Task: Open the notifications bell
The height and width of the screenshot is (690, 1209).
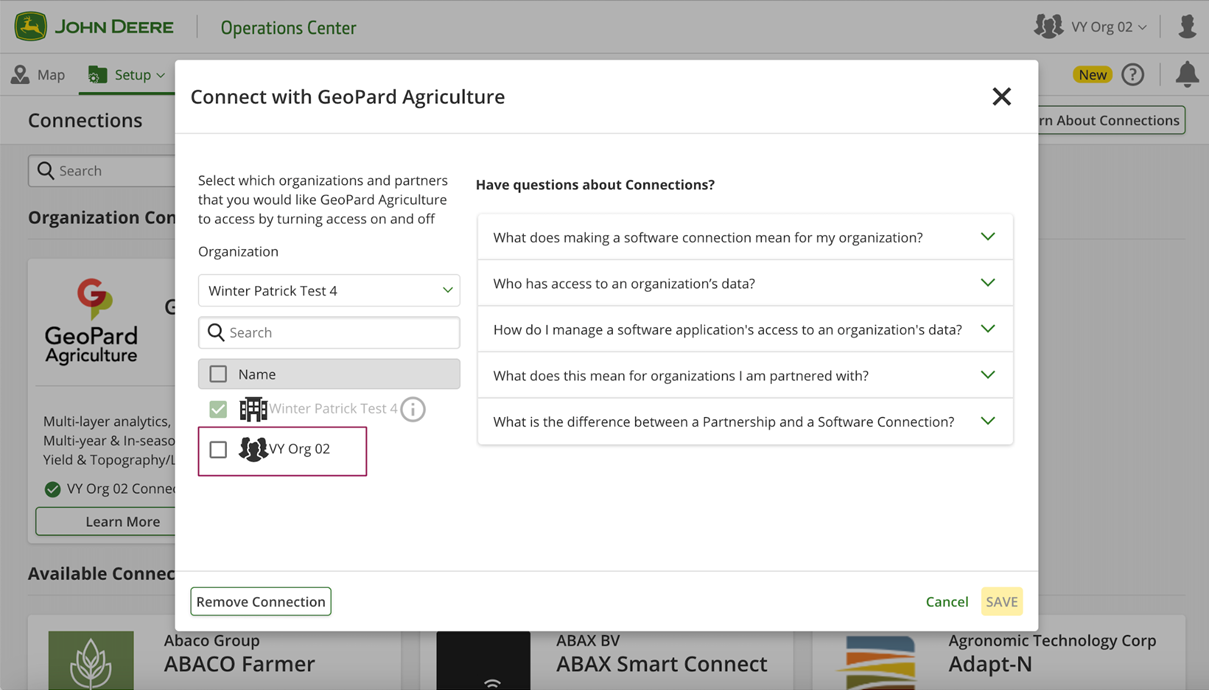Action: [x=1186, y=75]
